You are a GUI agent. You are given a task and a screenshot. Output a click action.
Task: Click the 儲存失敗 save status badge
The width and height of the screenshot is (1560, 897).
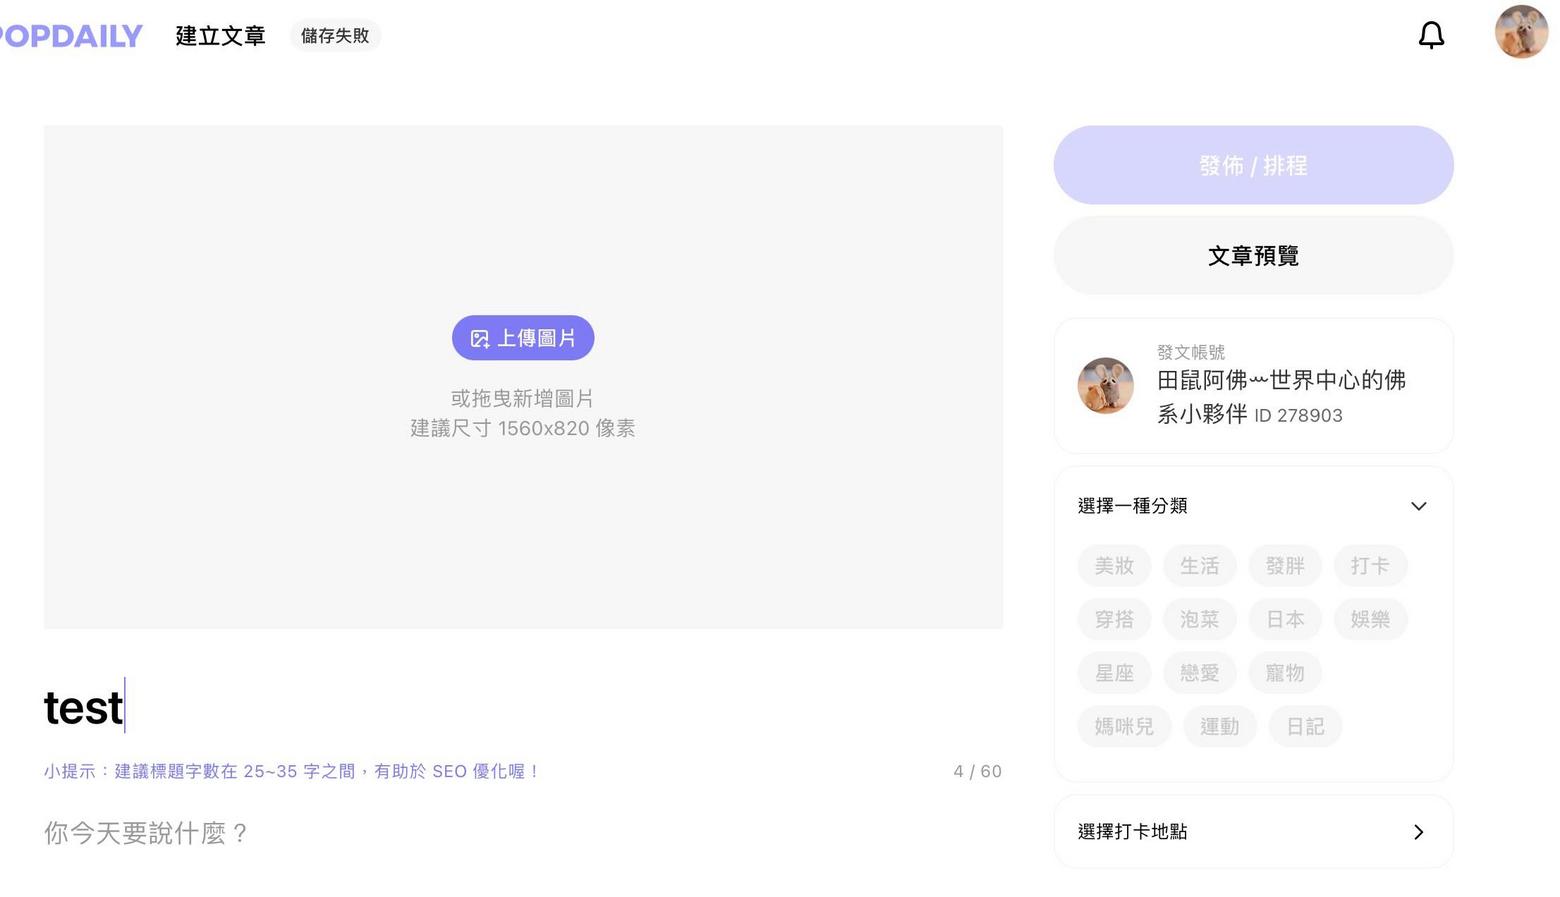coord(335,36)
